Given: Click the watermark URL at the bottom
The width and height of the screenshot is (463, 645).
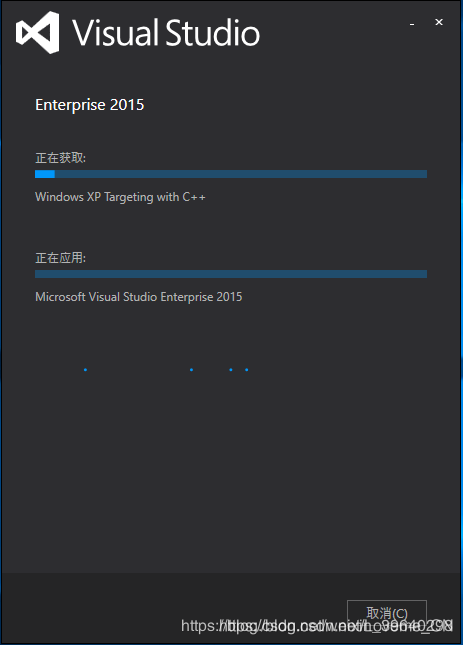Looking at the screenshot, I should 317,626.
